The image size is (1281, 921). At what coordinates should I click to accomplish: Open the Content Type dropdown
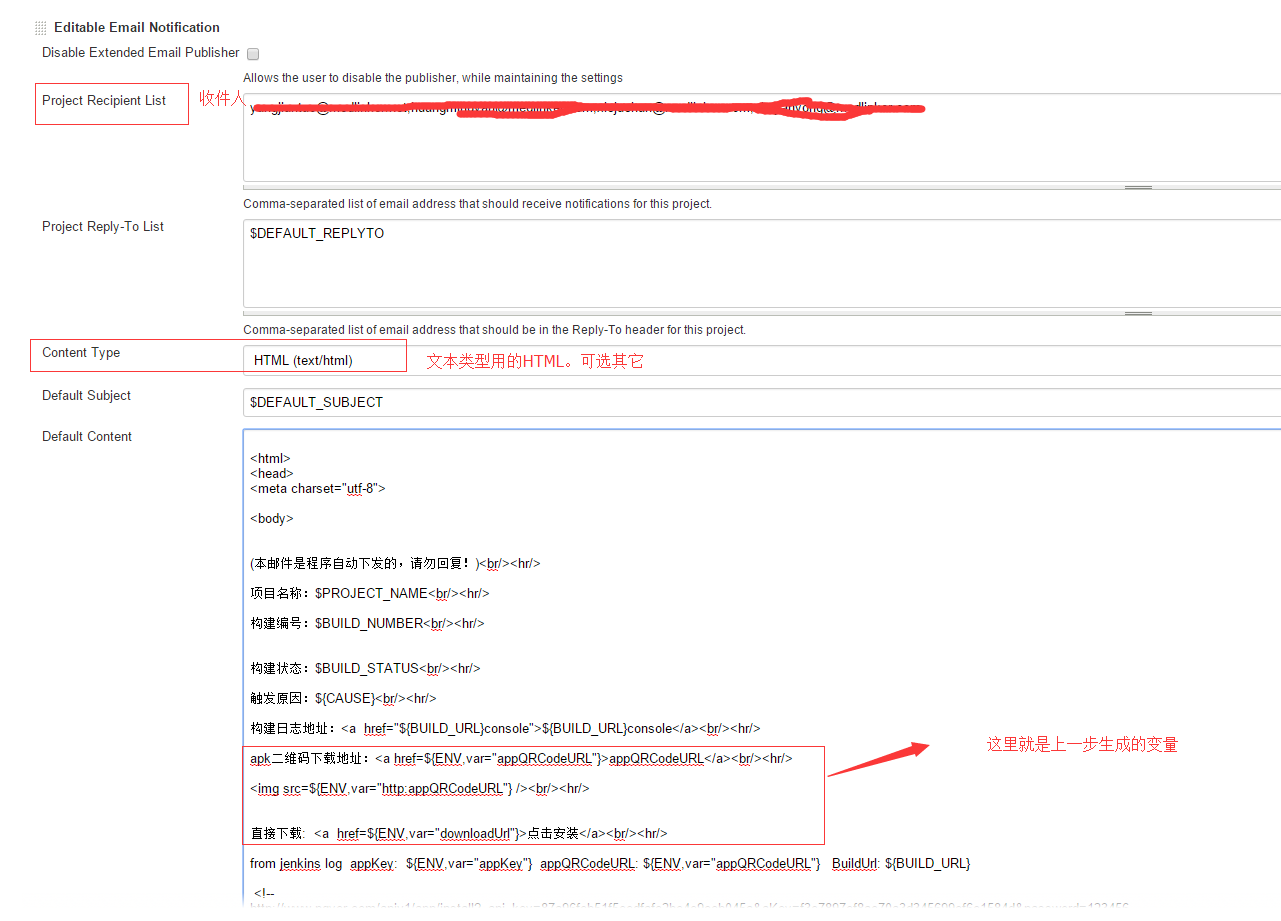coord(762,360)
